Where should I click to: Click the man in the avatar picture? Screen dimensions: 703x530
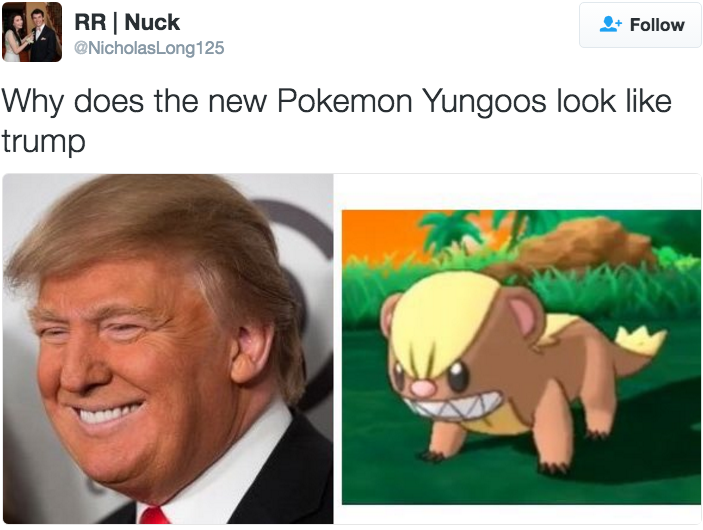point(43,36)
